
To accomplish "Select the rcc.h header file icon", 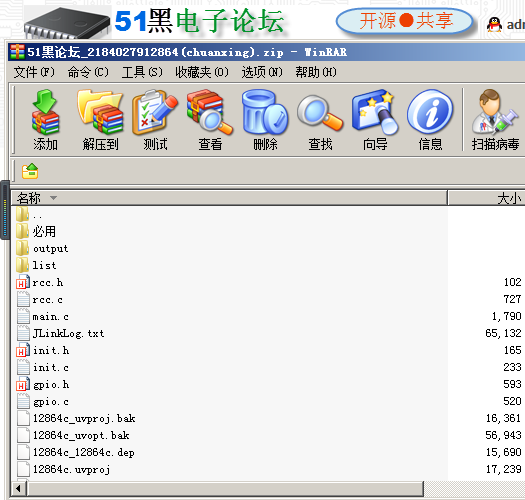I will (23, 282).
